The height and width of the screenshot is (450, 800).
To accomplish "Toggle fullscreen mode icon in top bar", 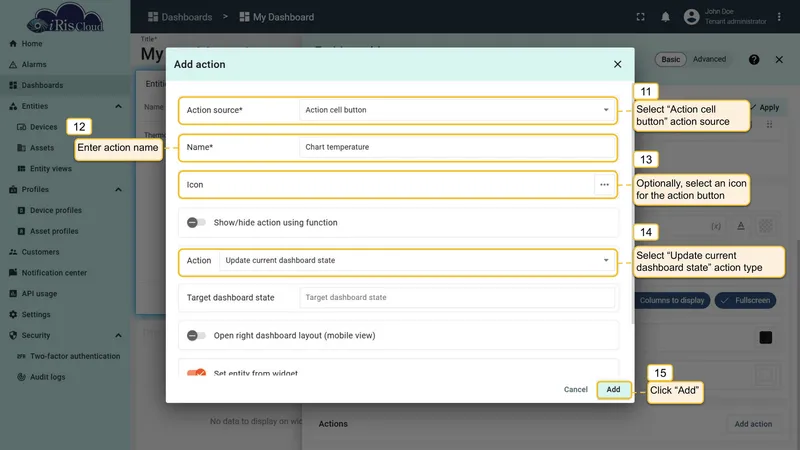I will 640,17.
